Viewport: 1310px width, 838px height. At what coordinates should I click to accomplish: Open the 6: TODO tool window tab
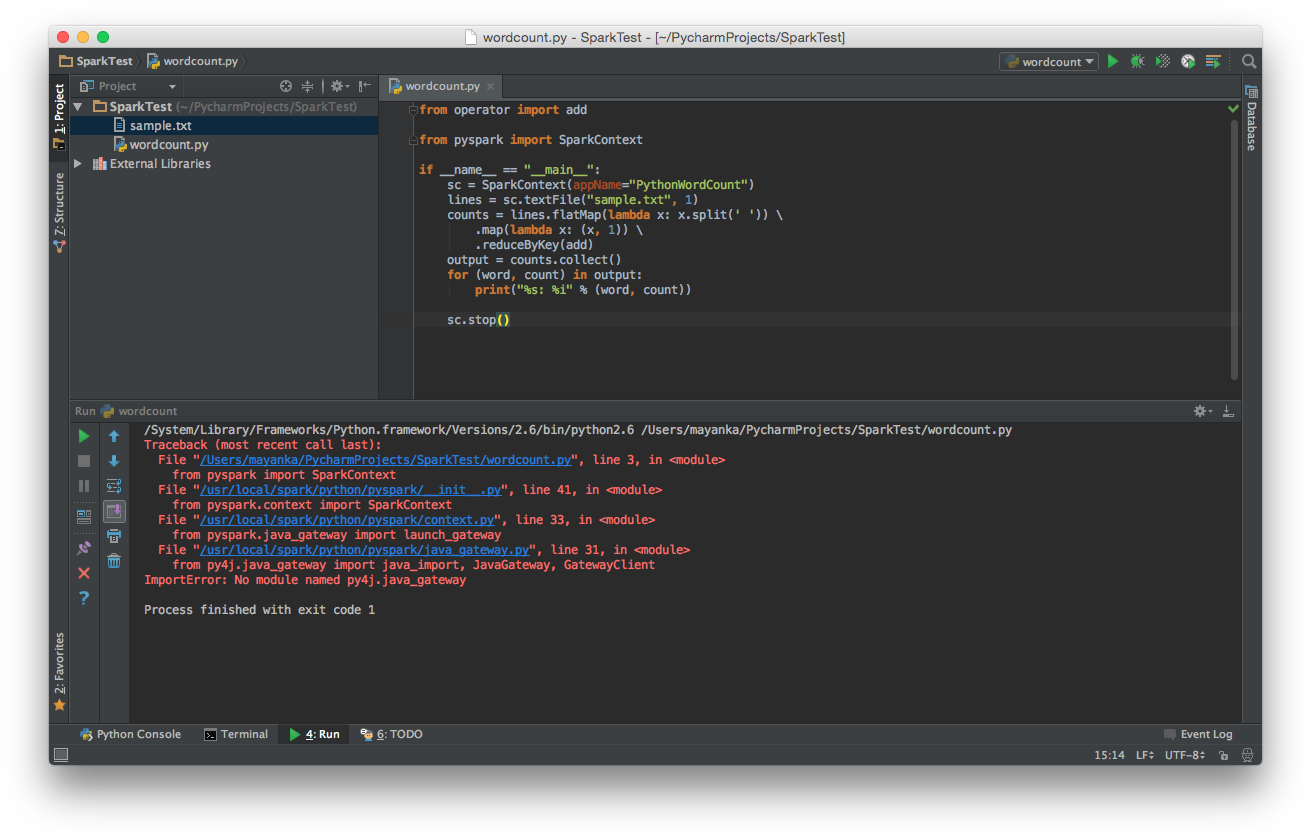point(391,734)
